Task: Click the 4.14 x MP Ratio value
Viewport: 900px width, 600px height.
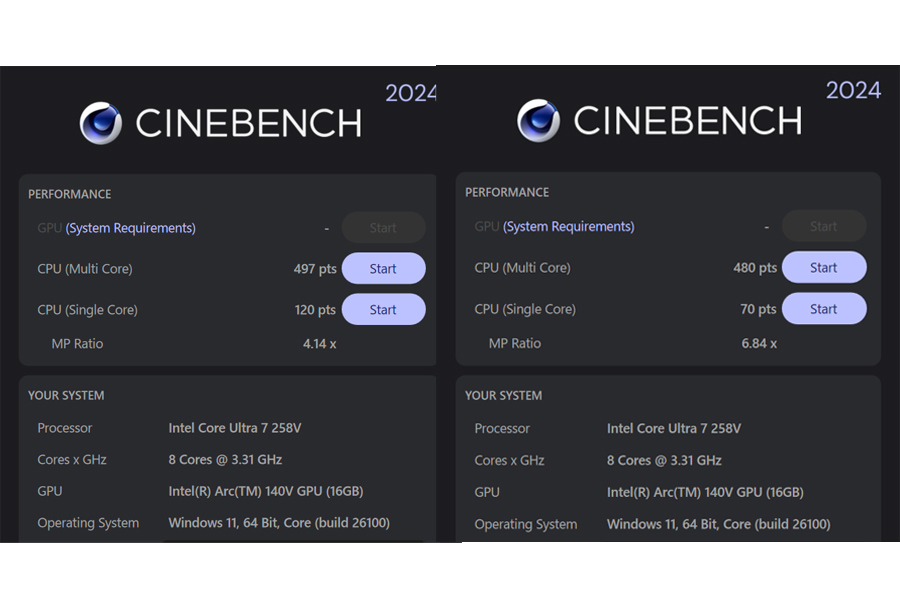Action: coord(320,344)
